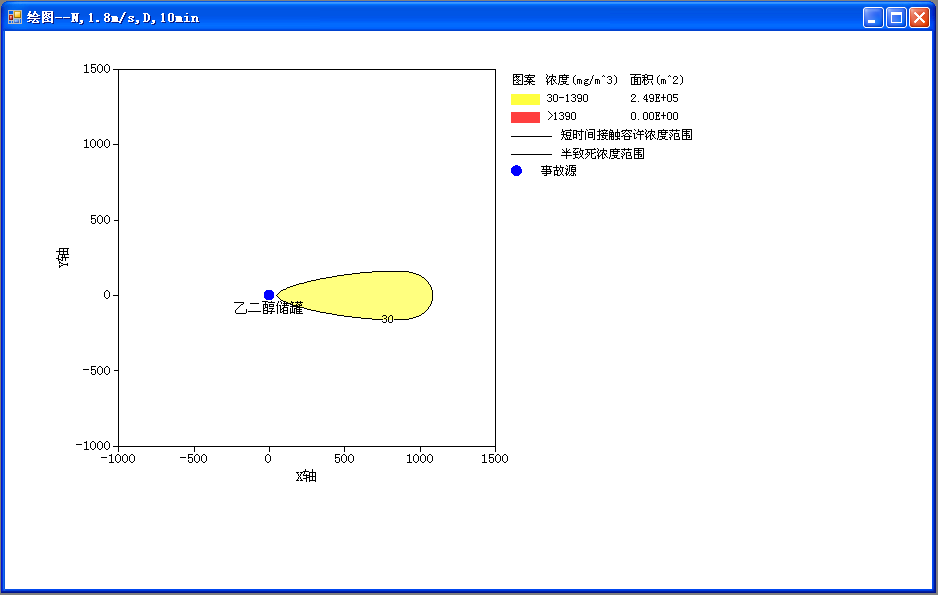Click the 事故源 legend label

[559, 171]
